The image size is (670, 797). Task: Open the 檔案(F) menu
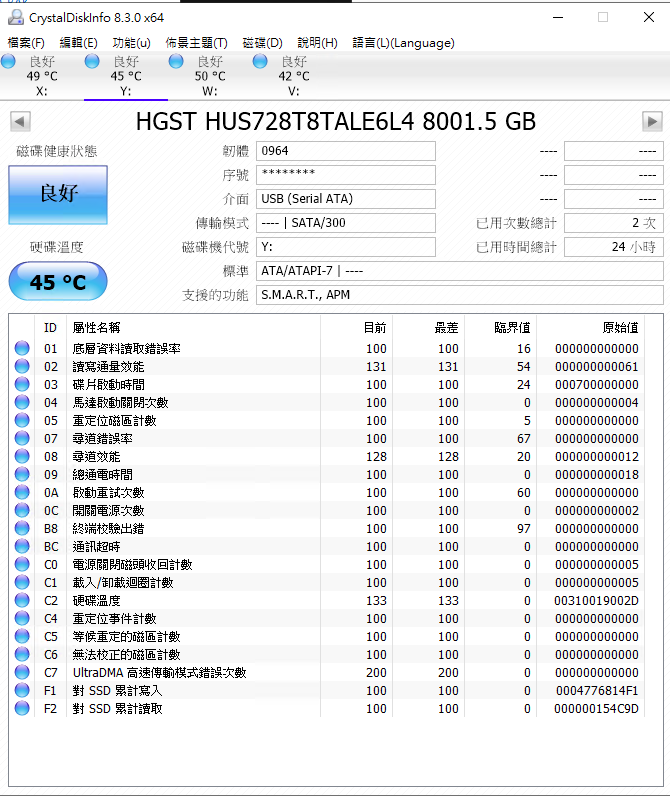pyautogui.click(x=26, y=43)
